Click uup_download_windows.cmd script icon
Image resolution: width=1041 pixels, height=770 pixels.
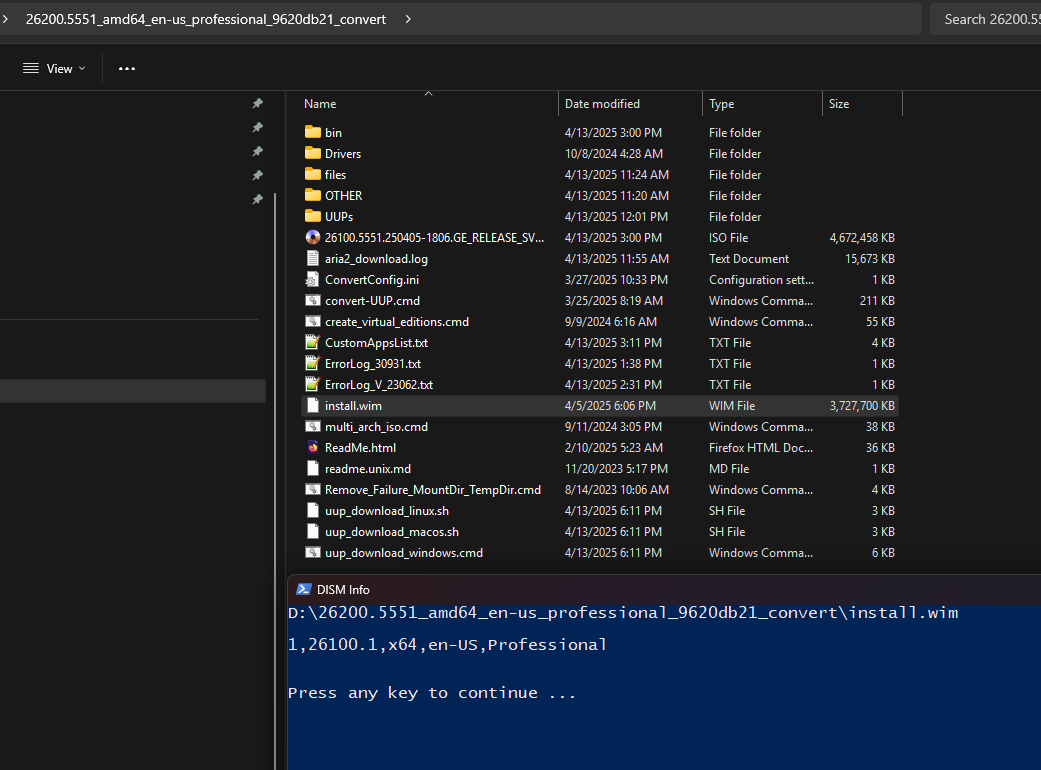[313, 553]
